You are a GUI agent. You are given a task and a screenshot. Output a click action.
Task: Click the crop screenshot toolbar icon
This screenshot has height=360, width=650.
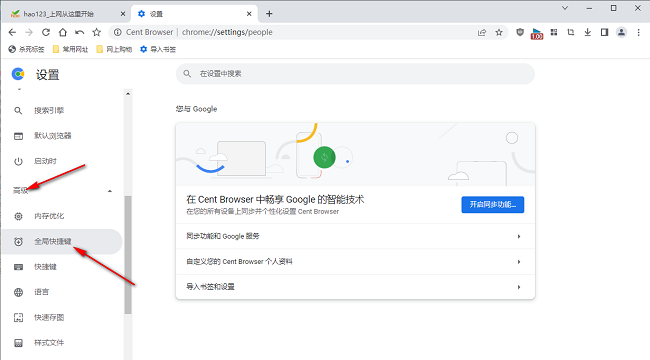point(571,32)
